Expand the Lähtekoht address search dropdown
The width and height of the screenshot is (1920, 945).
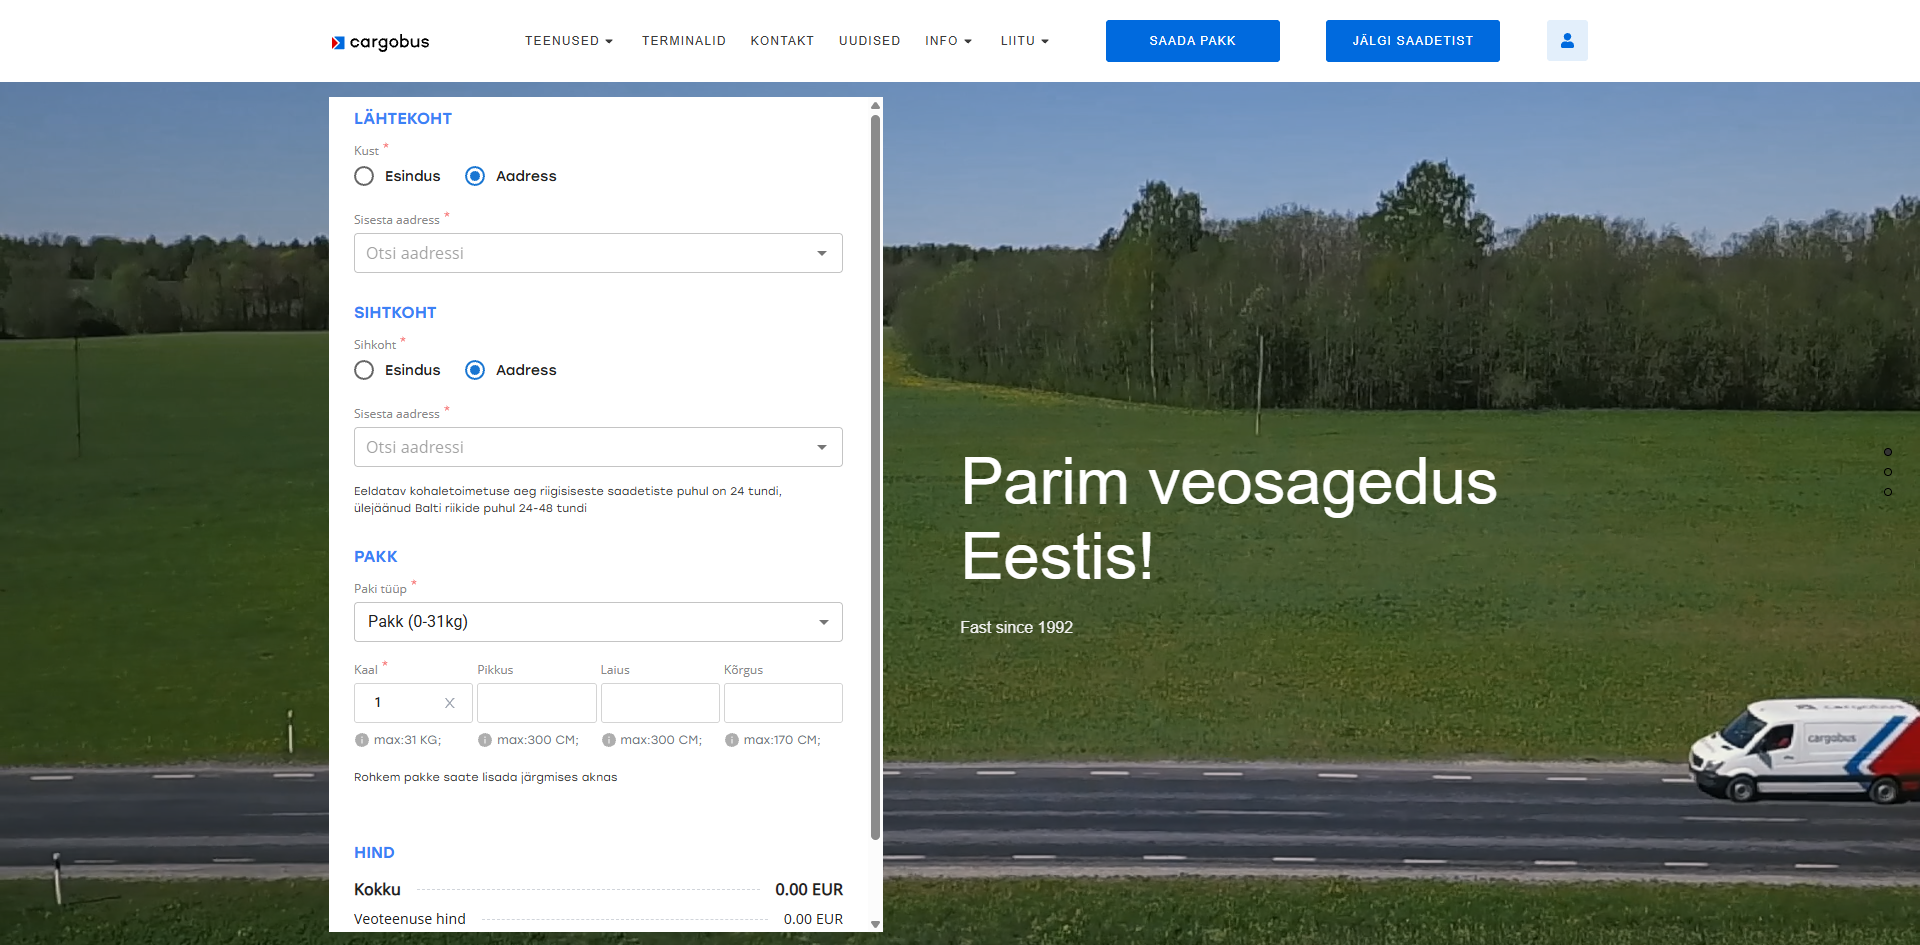(821, 253)
